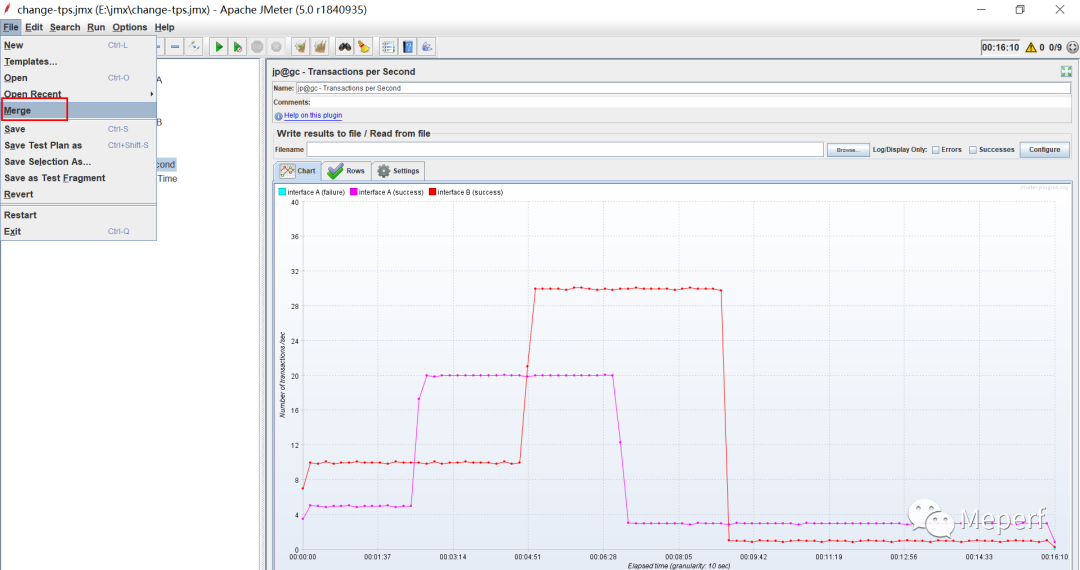Viewport: 1080px width, 570px height.
Task: Click the red interface B (success) legend swatch
Action: tap(433, 192)
